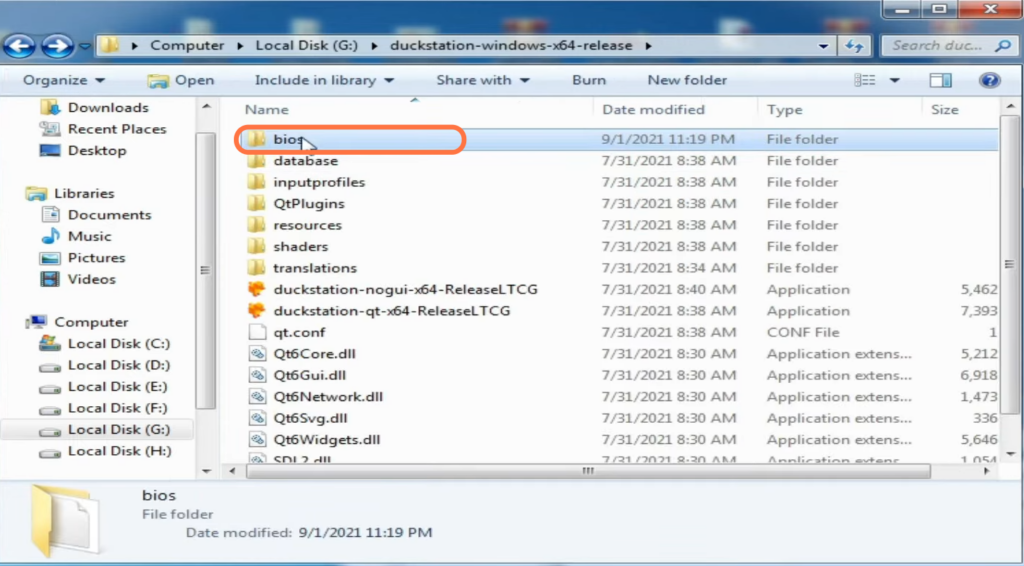Open the Organize menu
The width and height of the screenshot is (1024, 566).
[x=63, y=80]
